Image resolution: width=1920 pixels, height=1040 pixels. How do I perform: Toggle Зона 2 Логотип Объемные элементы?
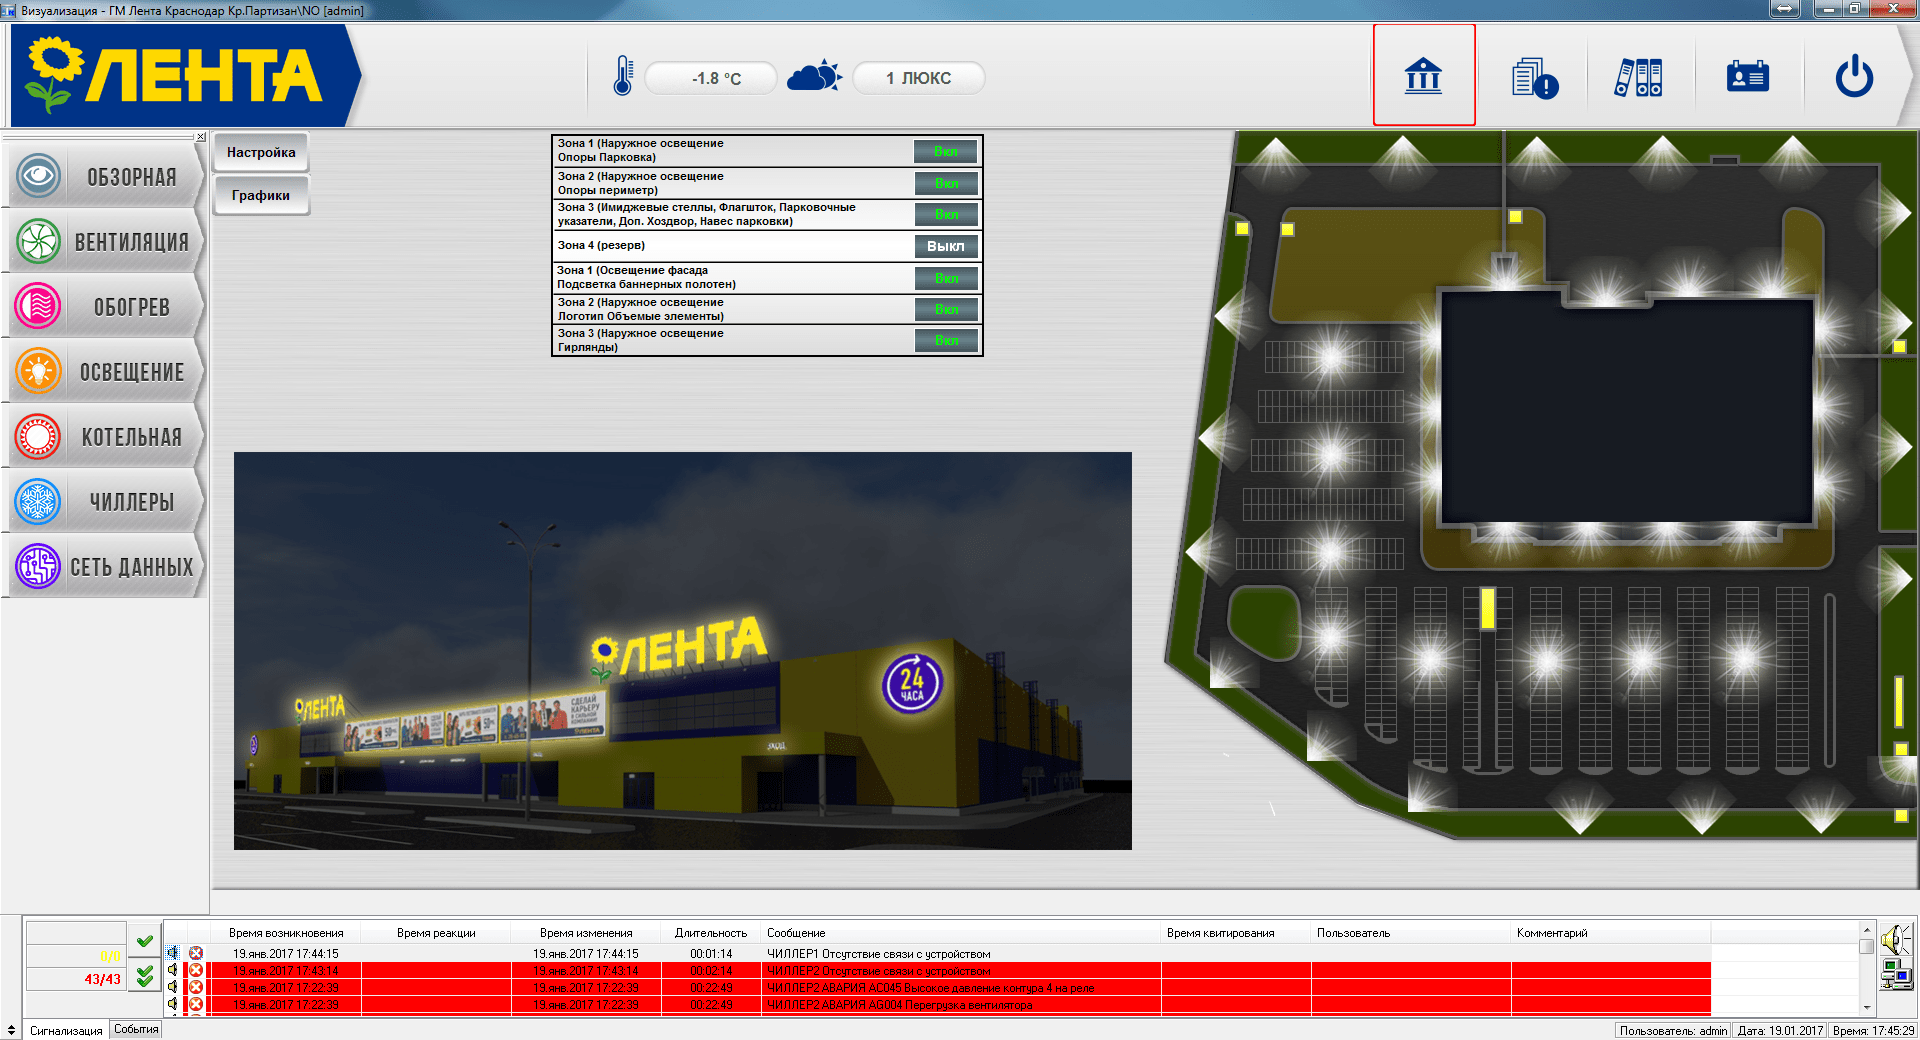coord(946,309)
